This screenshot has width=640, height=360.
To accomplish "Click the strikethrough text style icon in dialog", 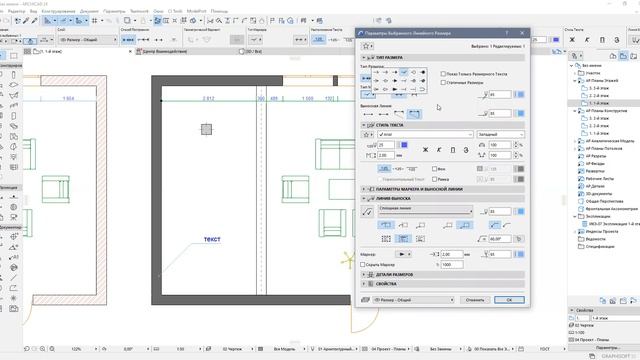I will coord(466,150).
